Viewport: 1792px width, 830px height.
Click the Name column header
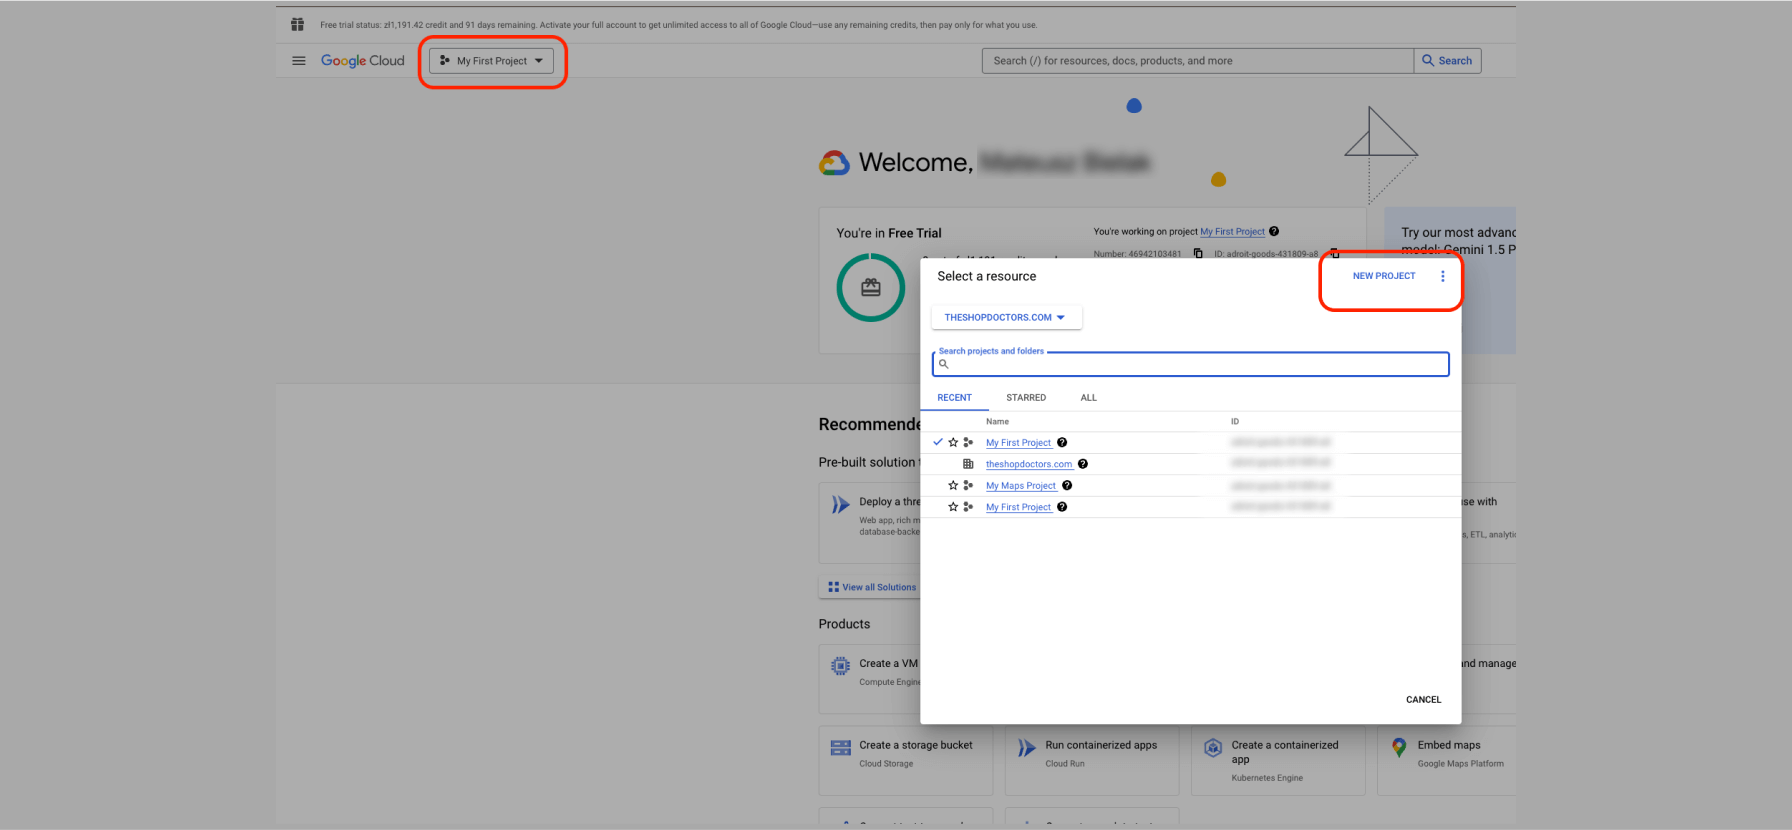coord(997,422)
